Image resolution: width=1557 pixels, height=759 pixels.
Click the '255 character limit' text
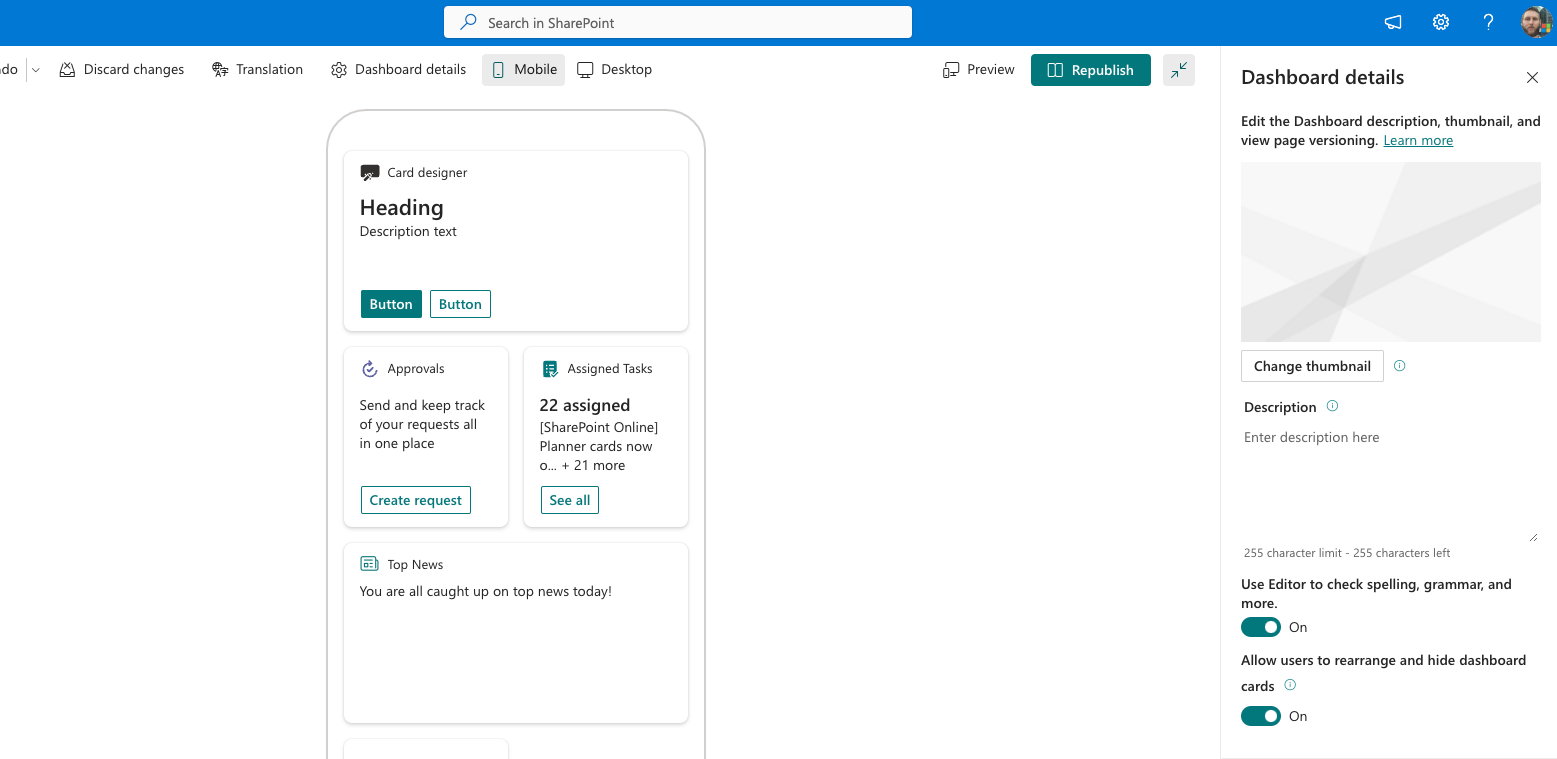[1347, 553]
